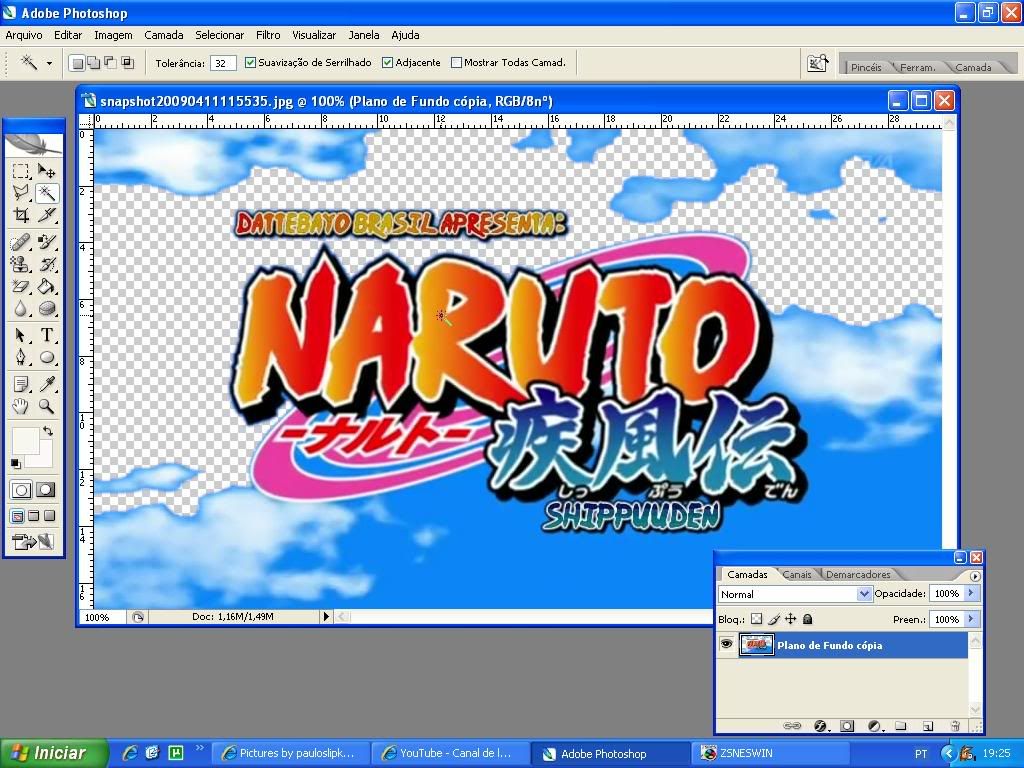This screenshot has height=768, width=1024.
Task: Open the Preen. fill arrow
Action: [970, 619]
